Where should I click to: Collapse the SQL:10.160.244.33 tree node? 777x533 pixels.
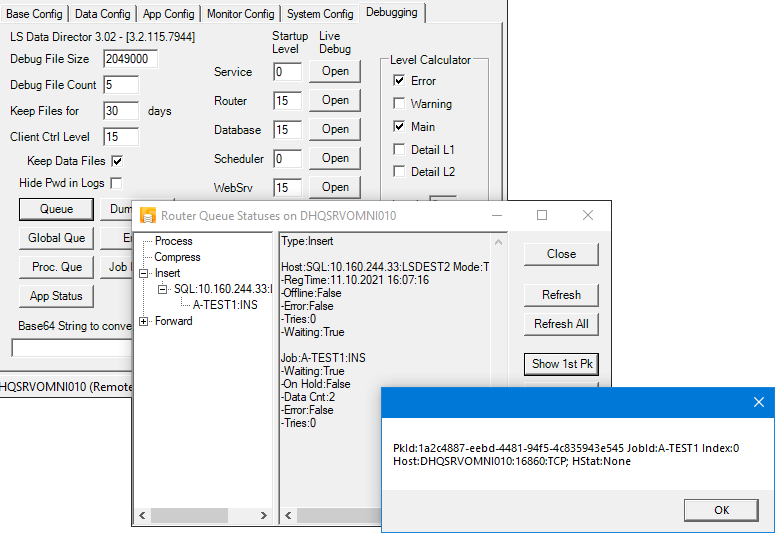pos(163,289)
